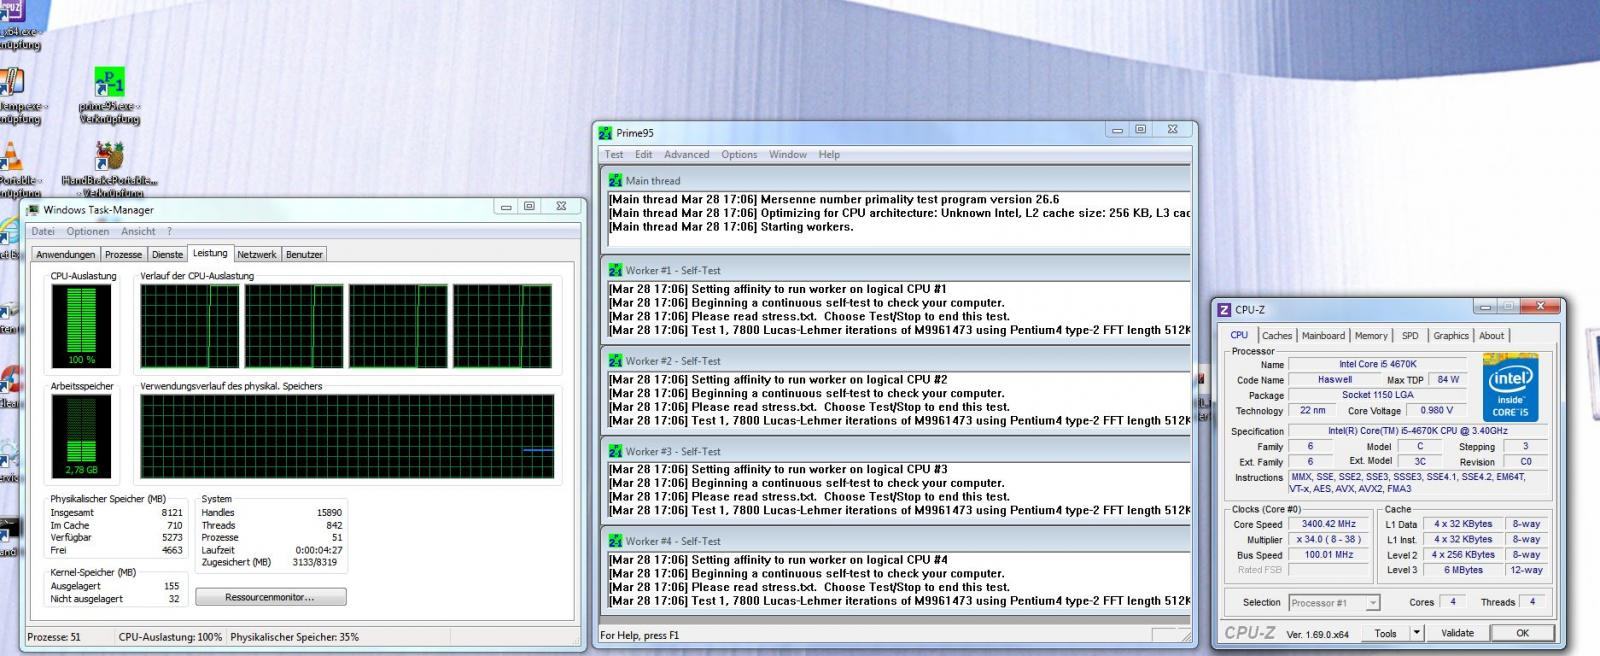This screenshot has width=1600, height=656.
Task: Click 'For Help, press F1' status bar text
Action: click(640, 635)
